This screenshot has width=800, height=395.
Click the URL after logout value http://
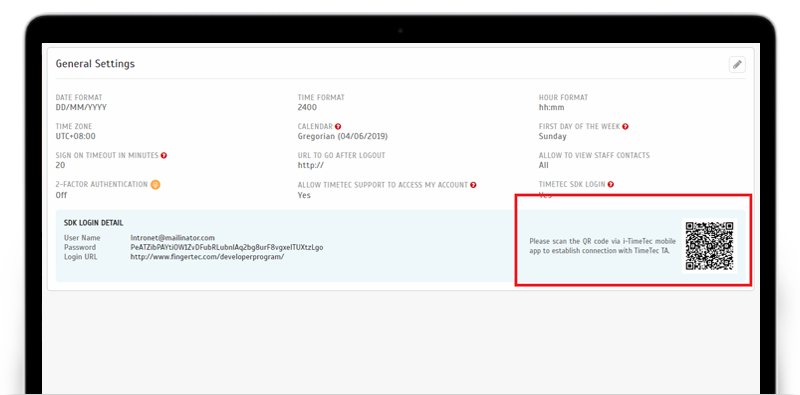point(311,165)
